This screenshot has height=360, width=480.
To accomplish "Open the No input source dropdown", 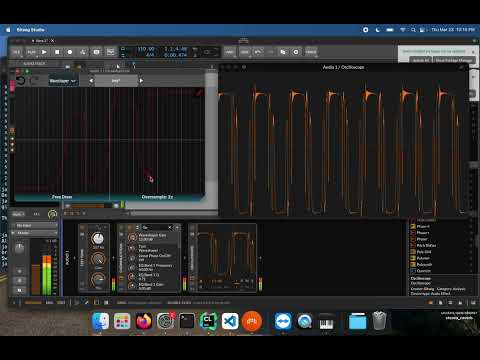I will (35, 226).
